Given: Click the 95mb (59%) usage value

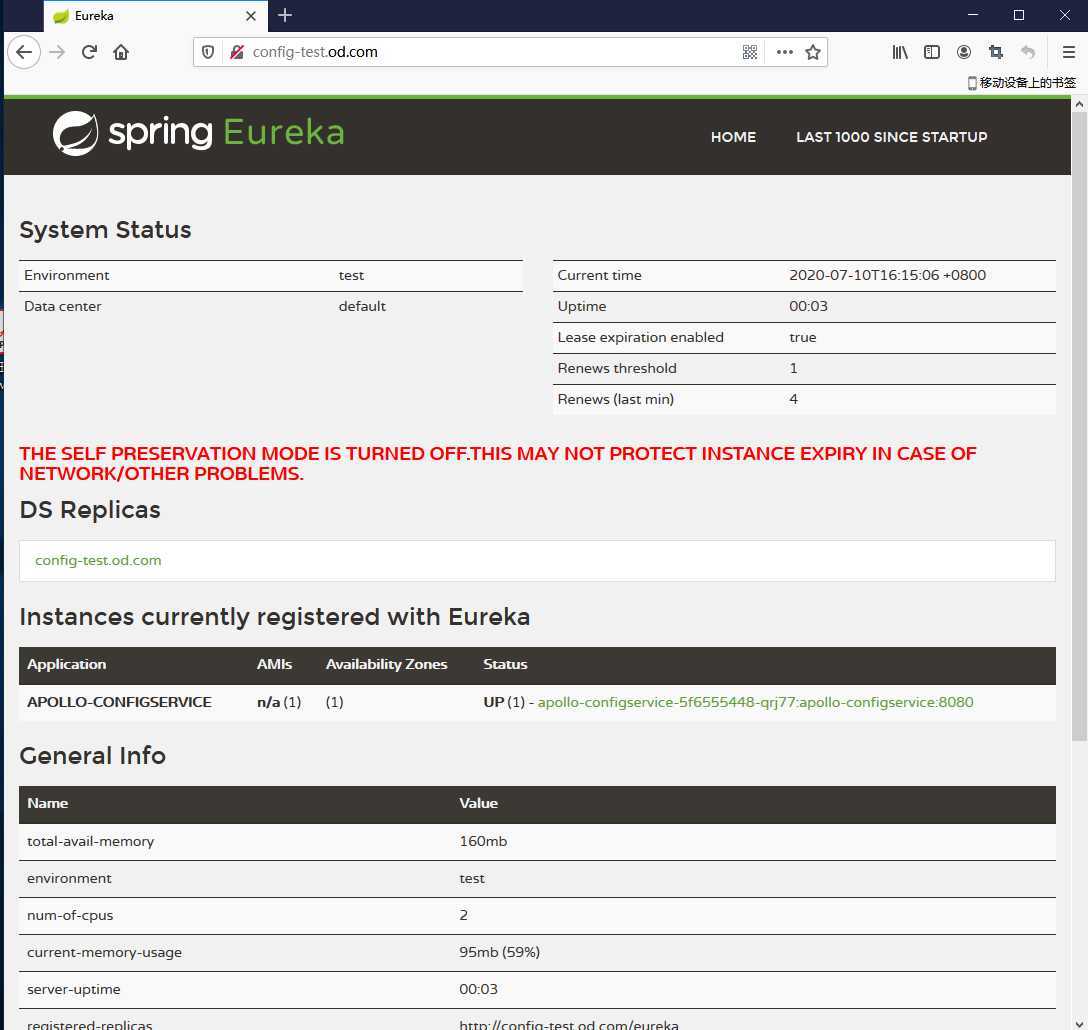Looking at the screenshot, I should click(500, 952).
